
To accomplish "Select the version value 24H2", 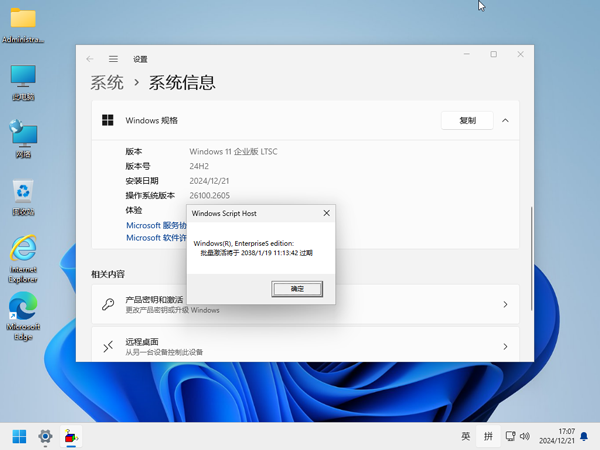I will 199,166.
